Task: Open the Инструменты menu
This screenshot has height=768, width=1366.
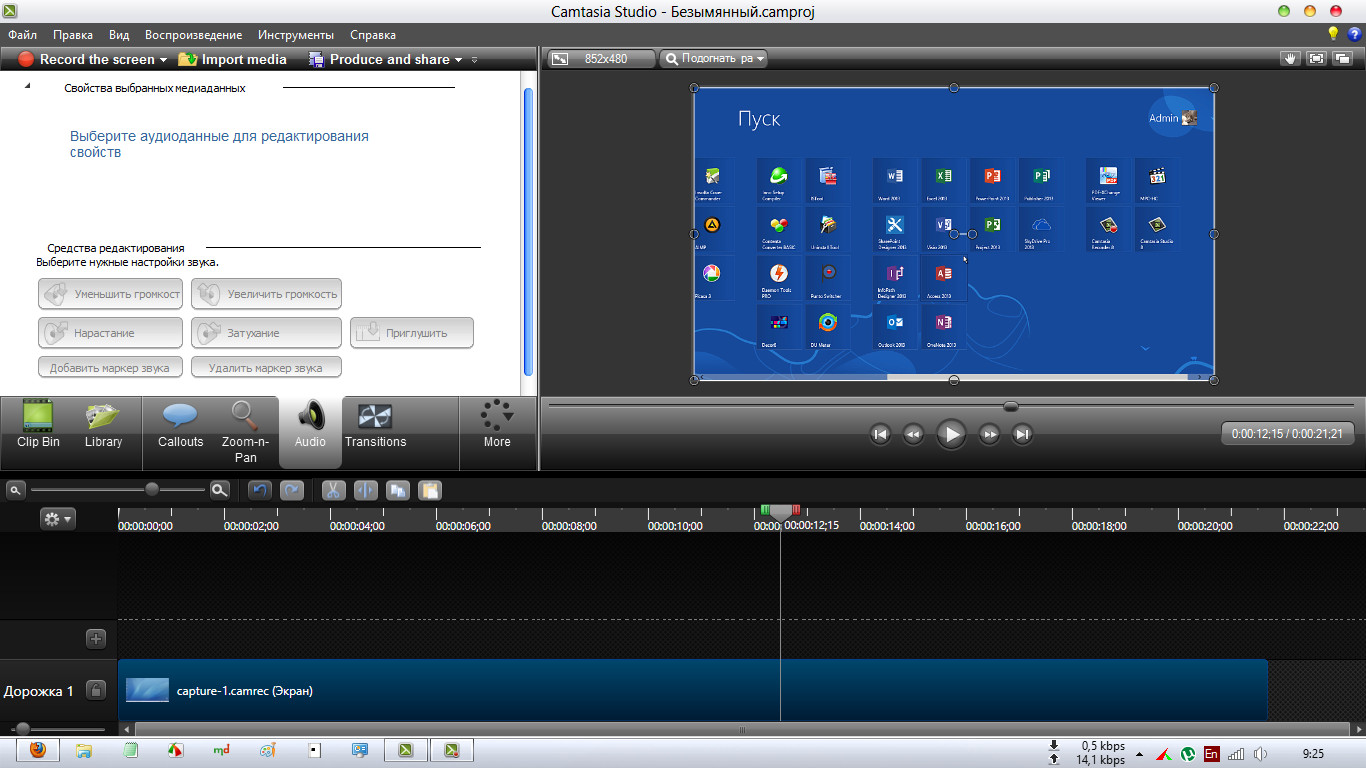Action: [295, 34]
